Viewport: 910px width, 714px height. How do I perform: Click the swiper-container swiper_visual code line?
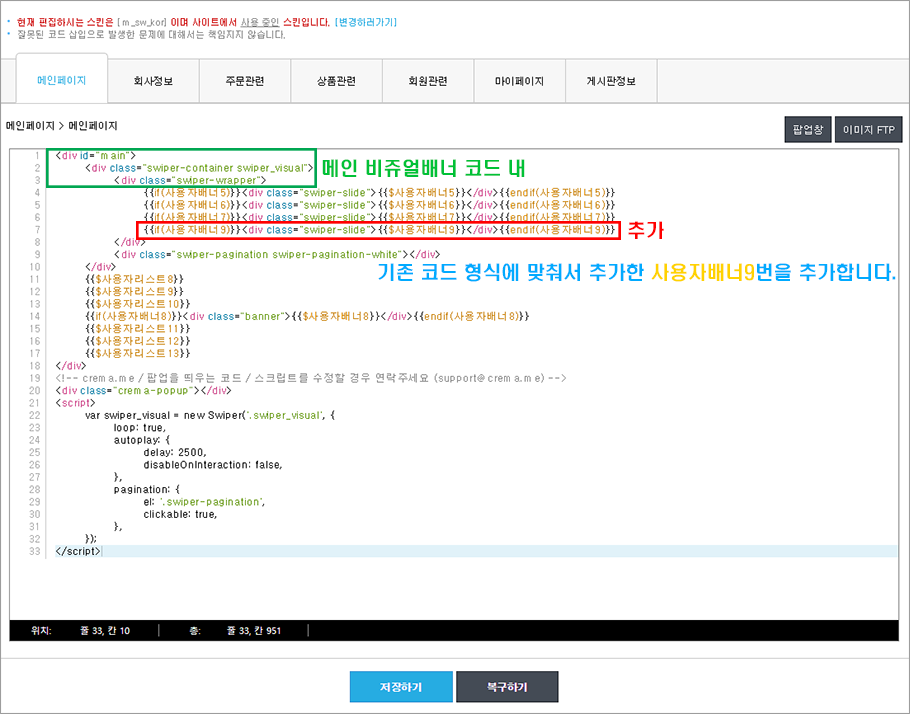tap(199, 168)
